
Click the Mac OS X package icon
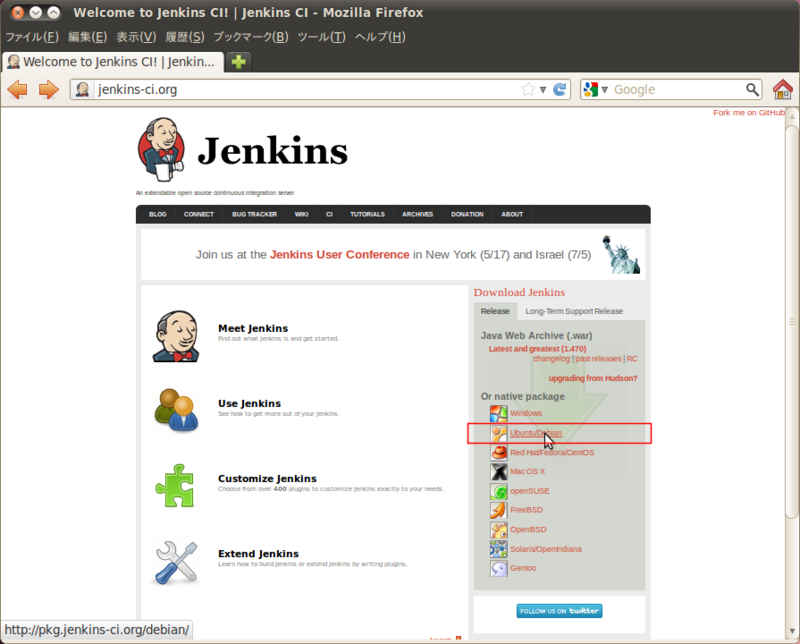coord(498,472)
